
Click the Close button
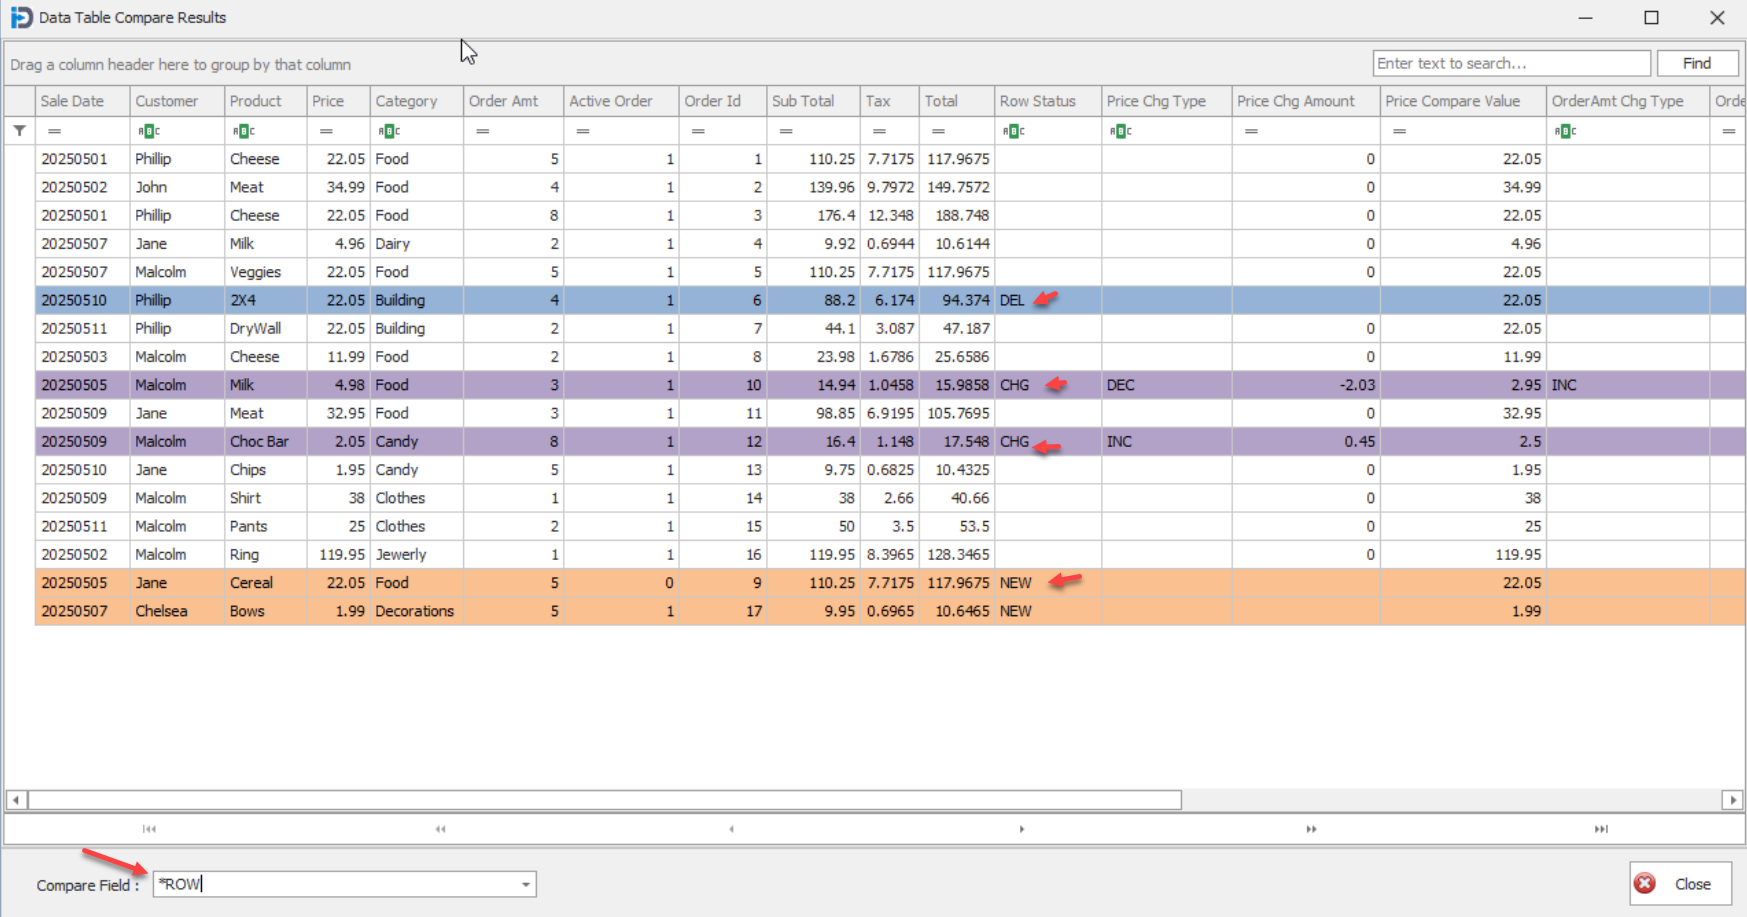(1680, 883)
